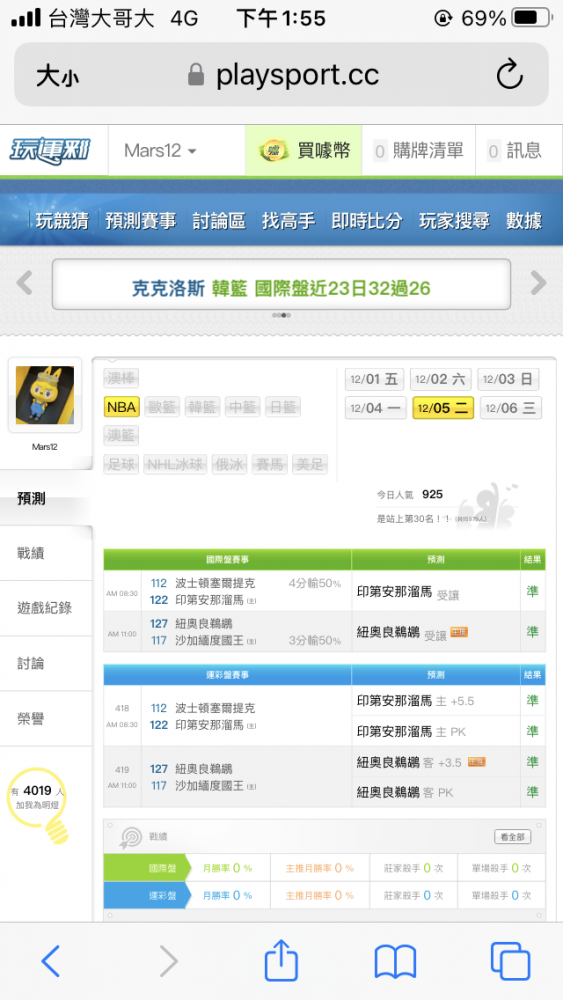This screenshot has height=1000, width=563.
Task: Open Safari's share sheet icon
Action: (281, 959)
